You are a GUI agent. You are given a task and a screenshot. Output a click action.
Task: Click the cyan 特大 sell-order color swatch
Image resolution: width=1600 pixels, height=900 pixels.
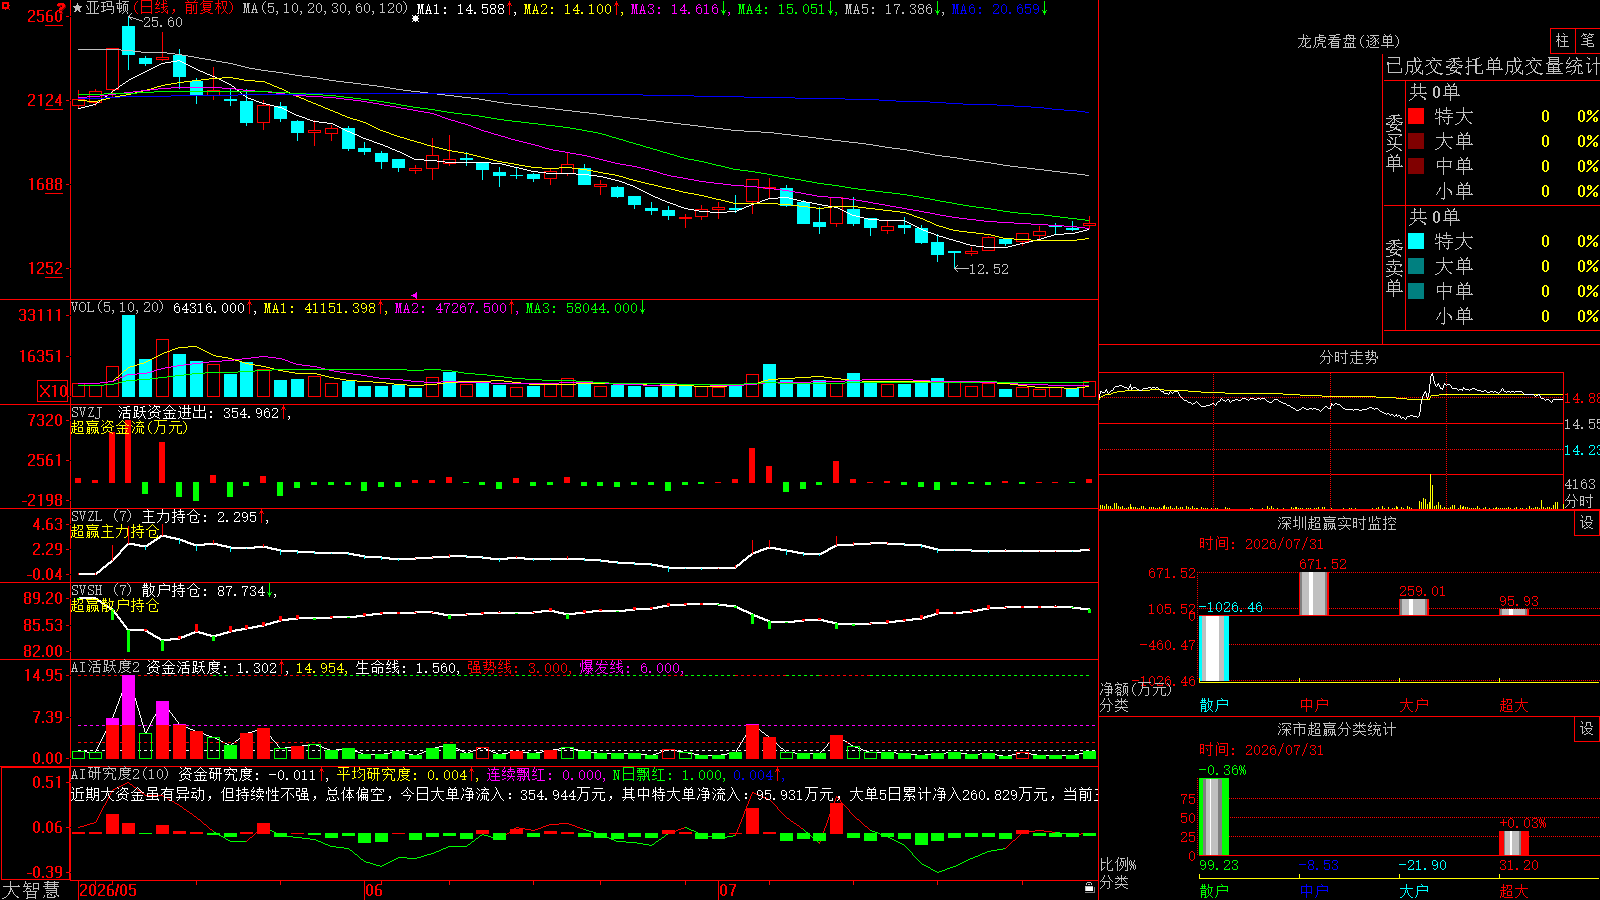point(1416,241)
